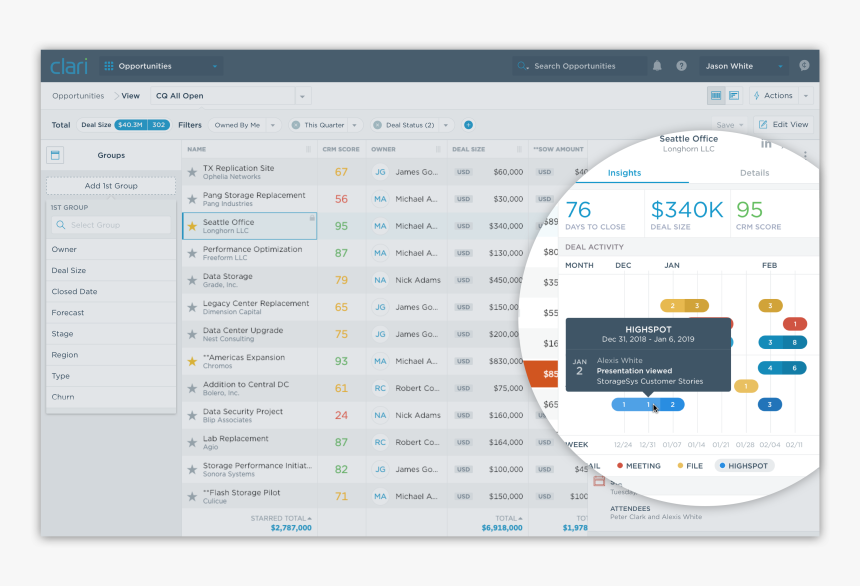The image size is (860, 586).
Task: Click red meeting marker in February
Action: (795, 324)
